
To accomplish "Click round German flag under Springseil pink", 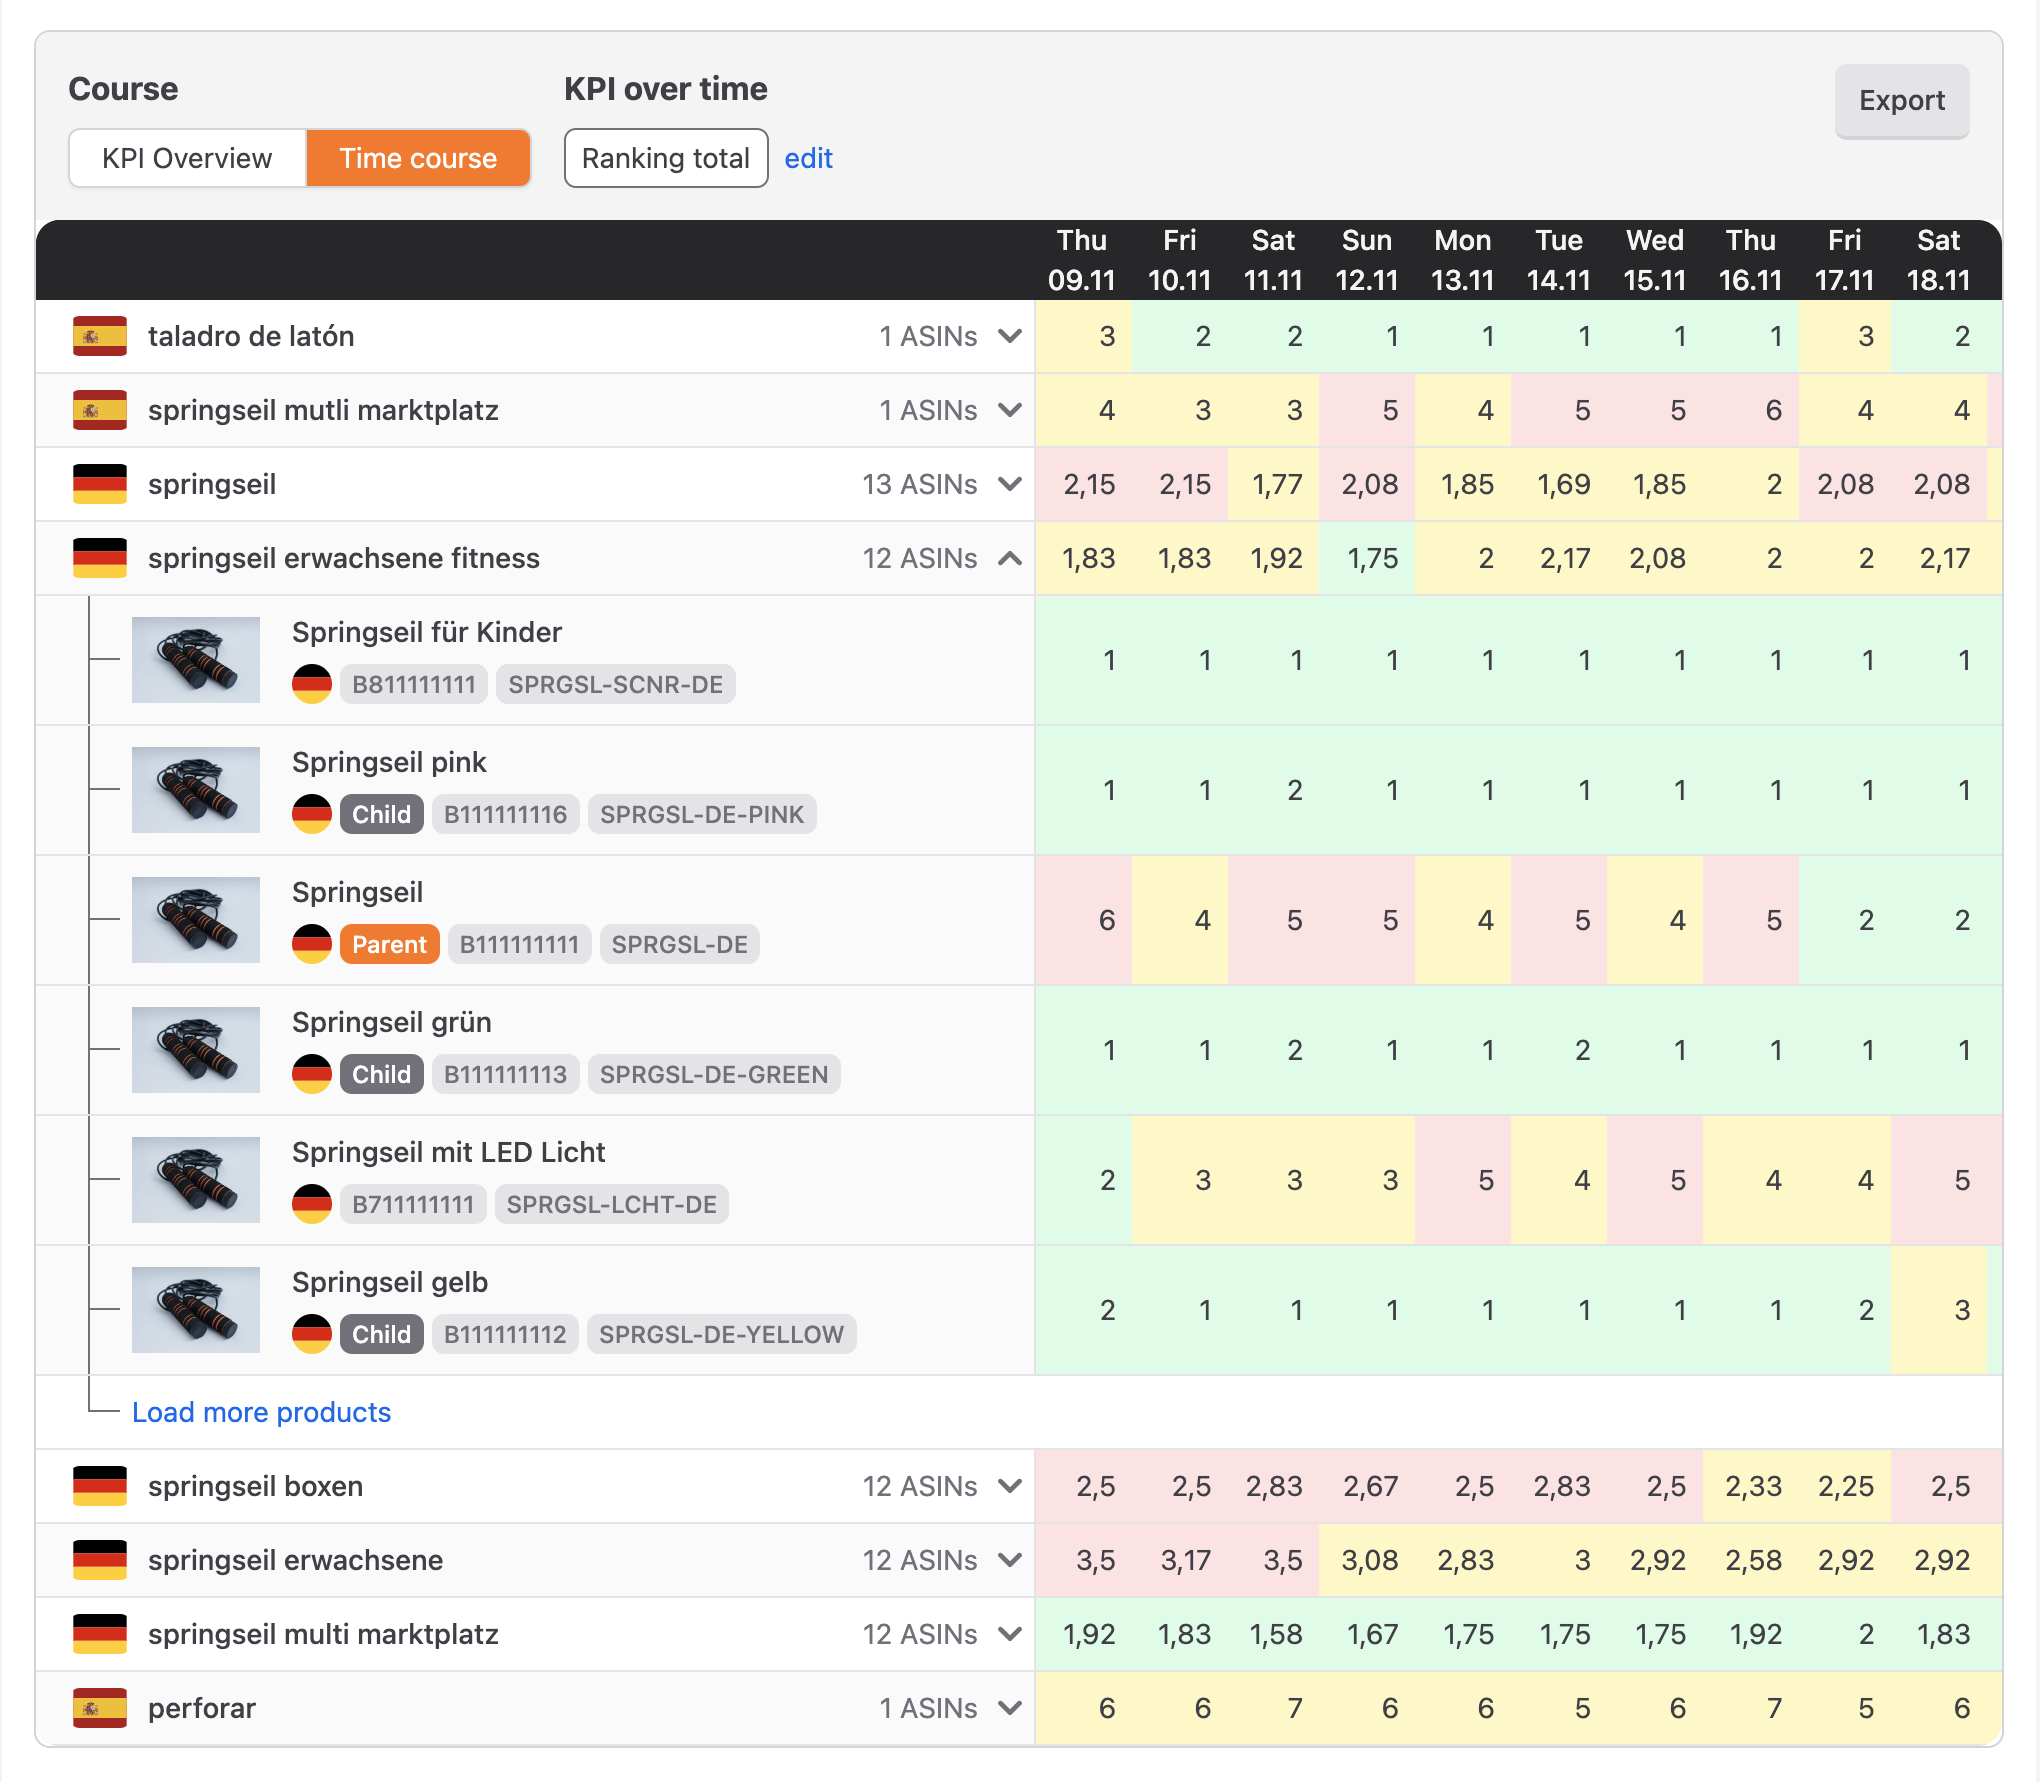I will pos(312,814).
